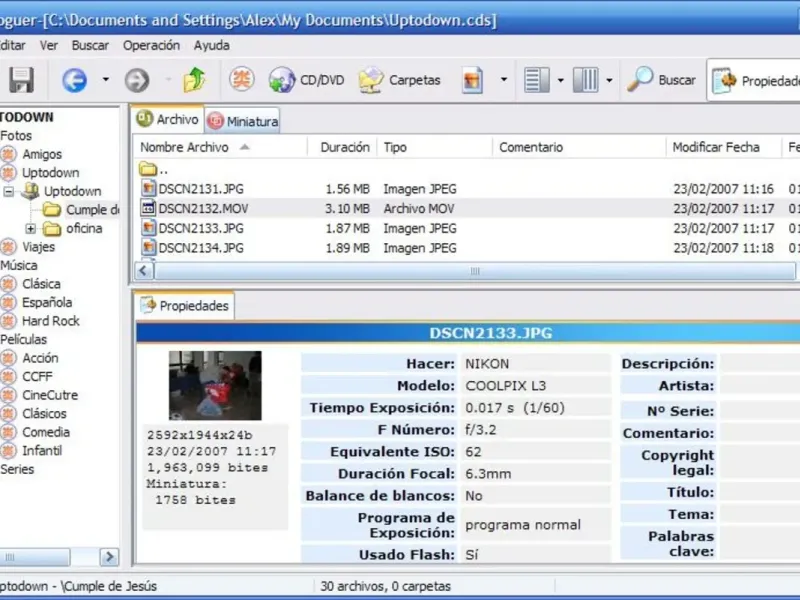Sort by Nombre Archivo column header
This screenshot has height=600, width=800.
point(184,147)
